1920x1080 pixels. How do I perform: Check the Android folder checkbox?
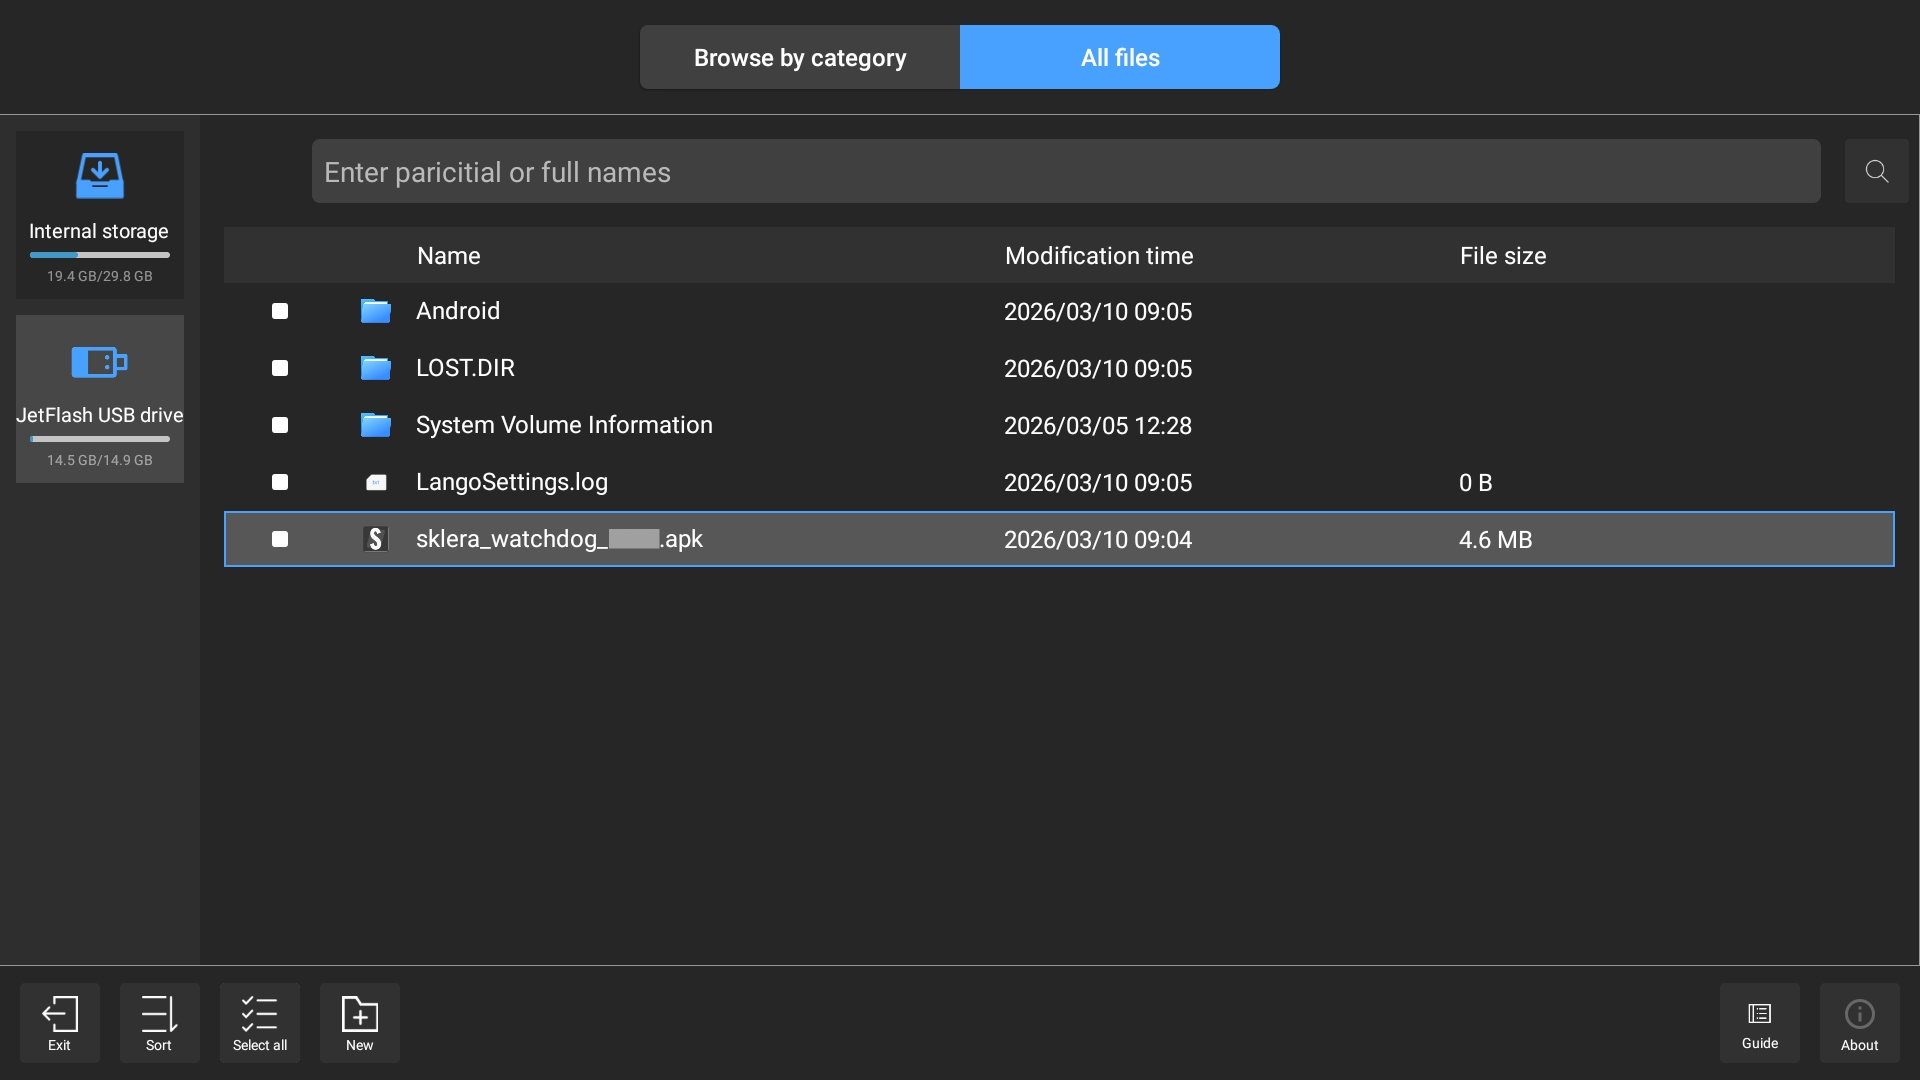coord(280,311)
